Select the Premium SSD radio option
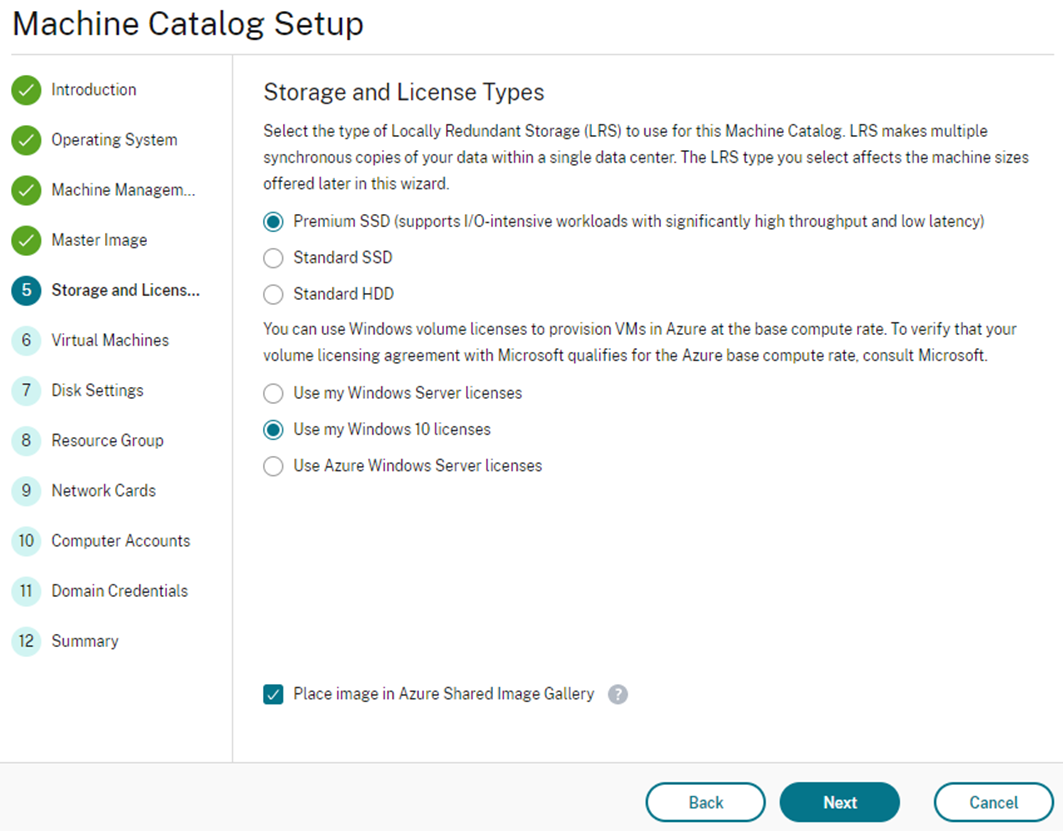This screenshot has width=1063, height=831. 273,222
